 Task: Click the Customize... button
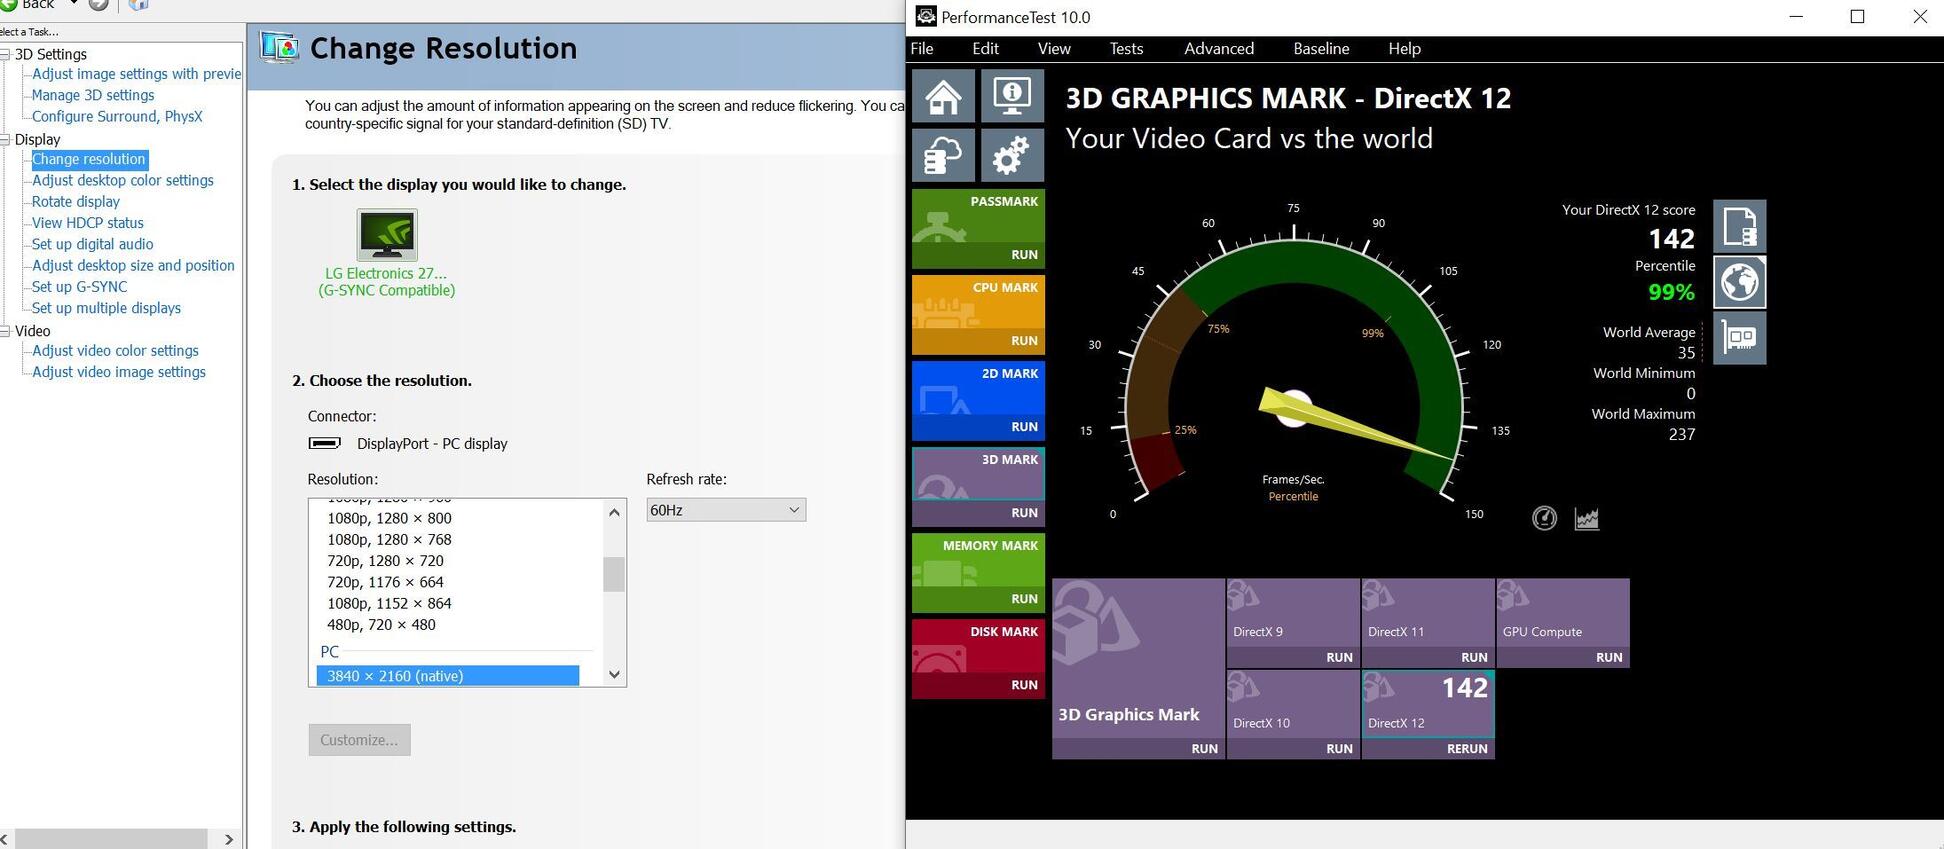tap(359, 740)
